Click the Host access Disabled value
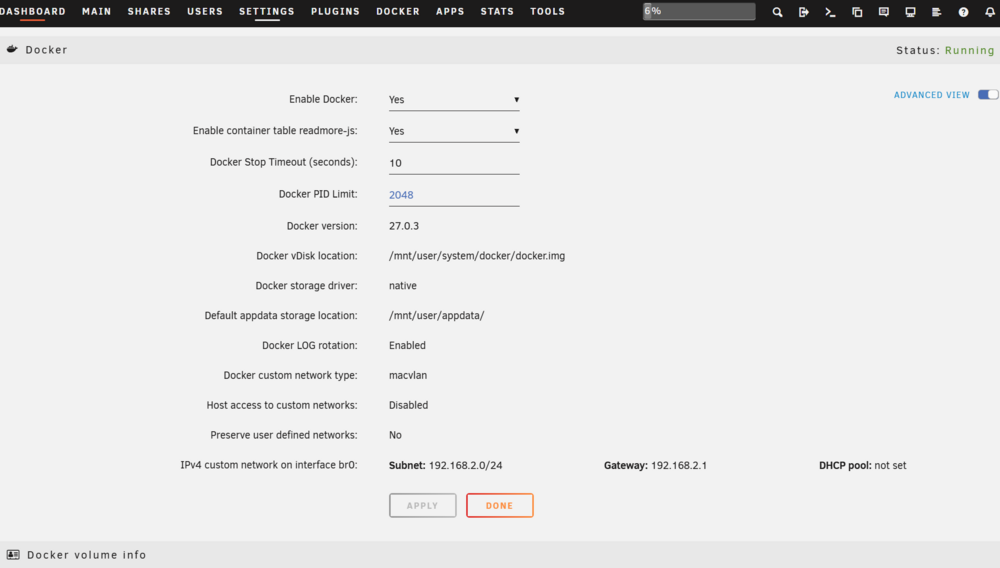1000x568 pixels. 408,405
